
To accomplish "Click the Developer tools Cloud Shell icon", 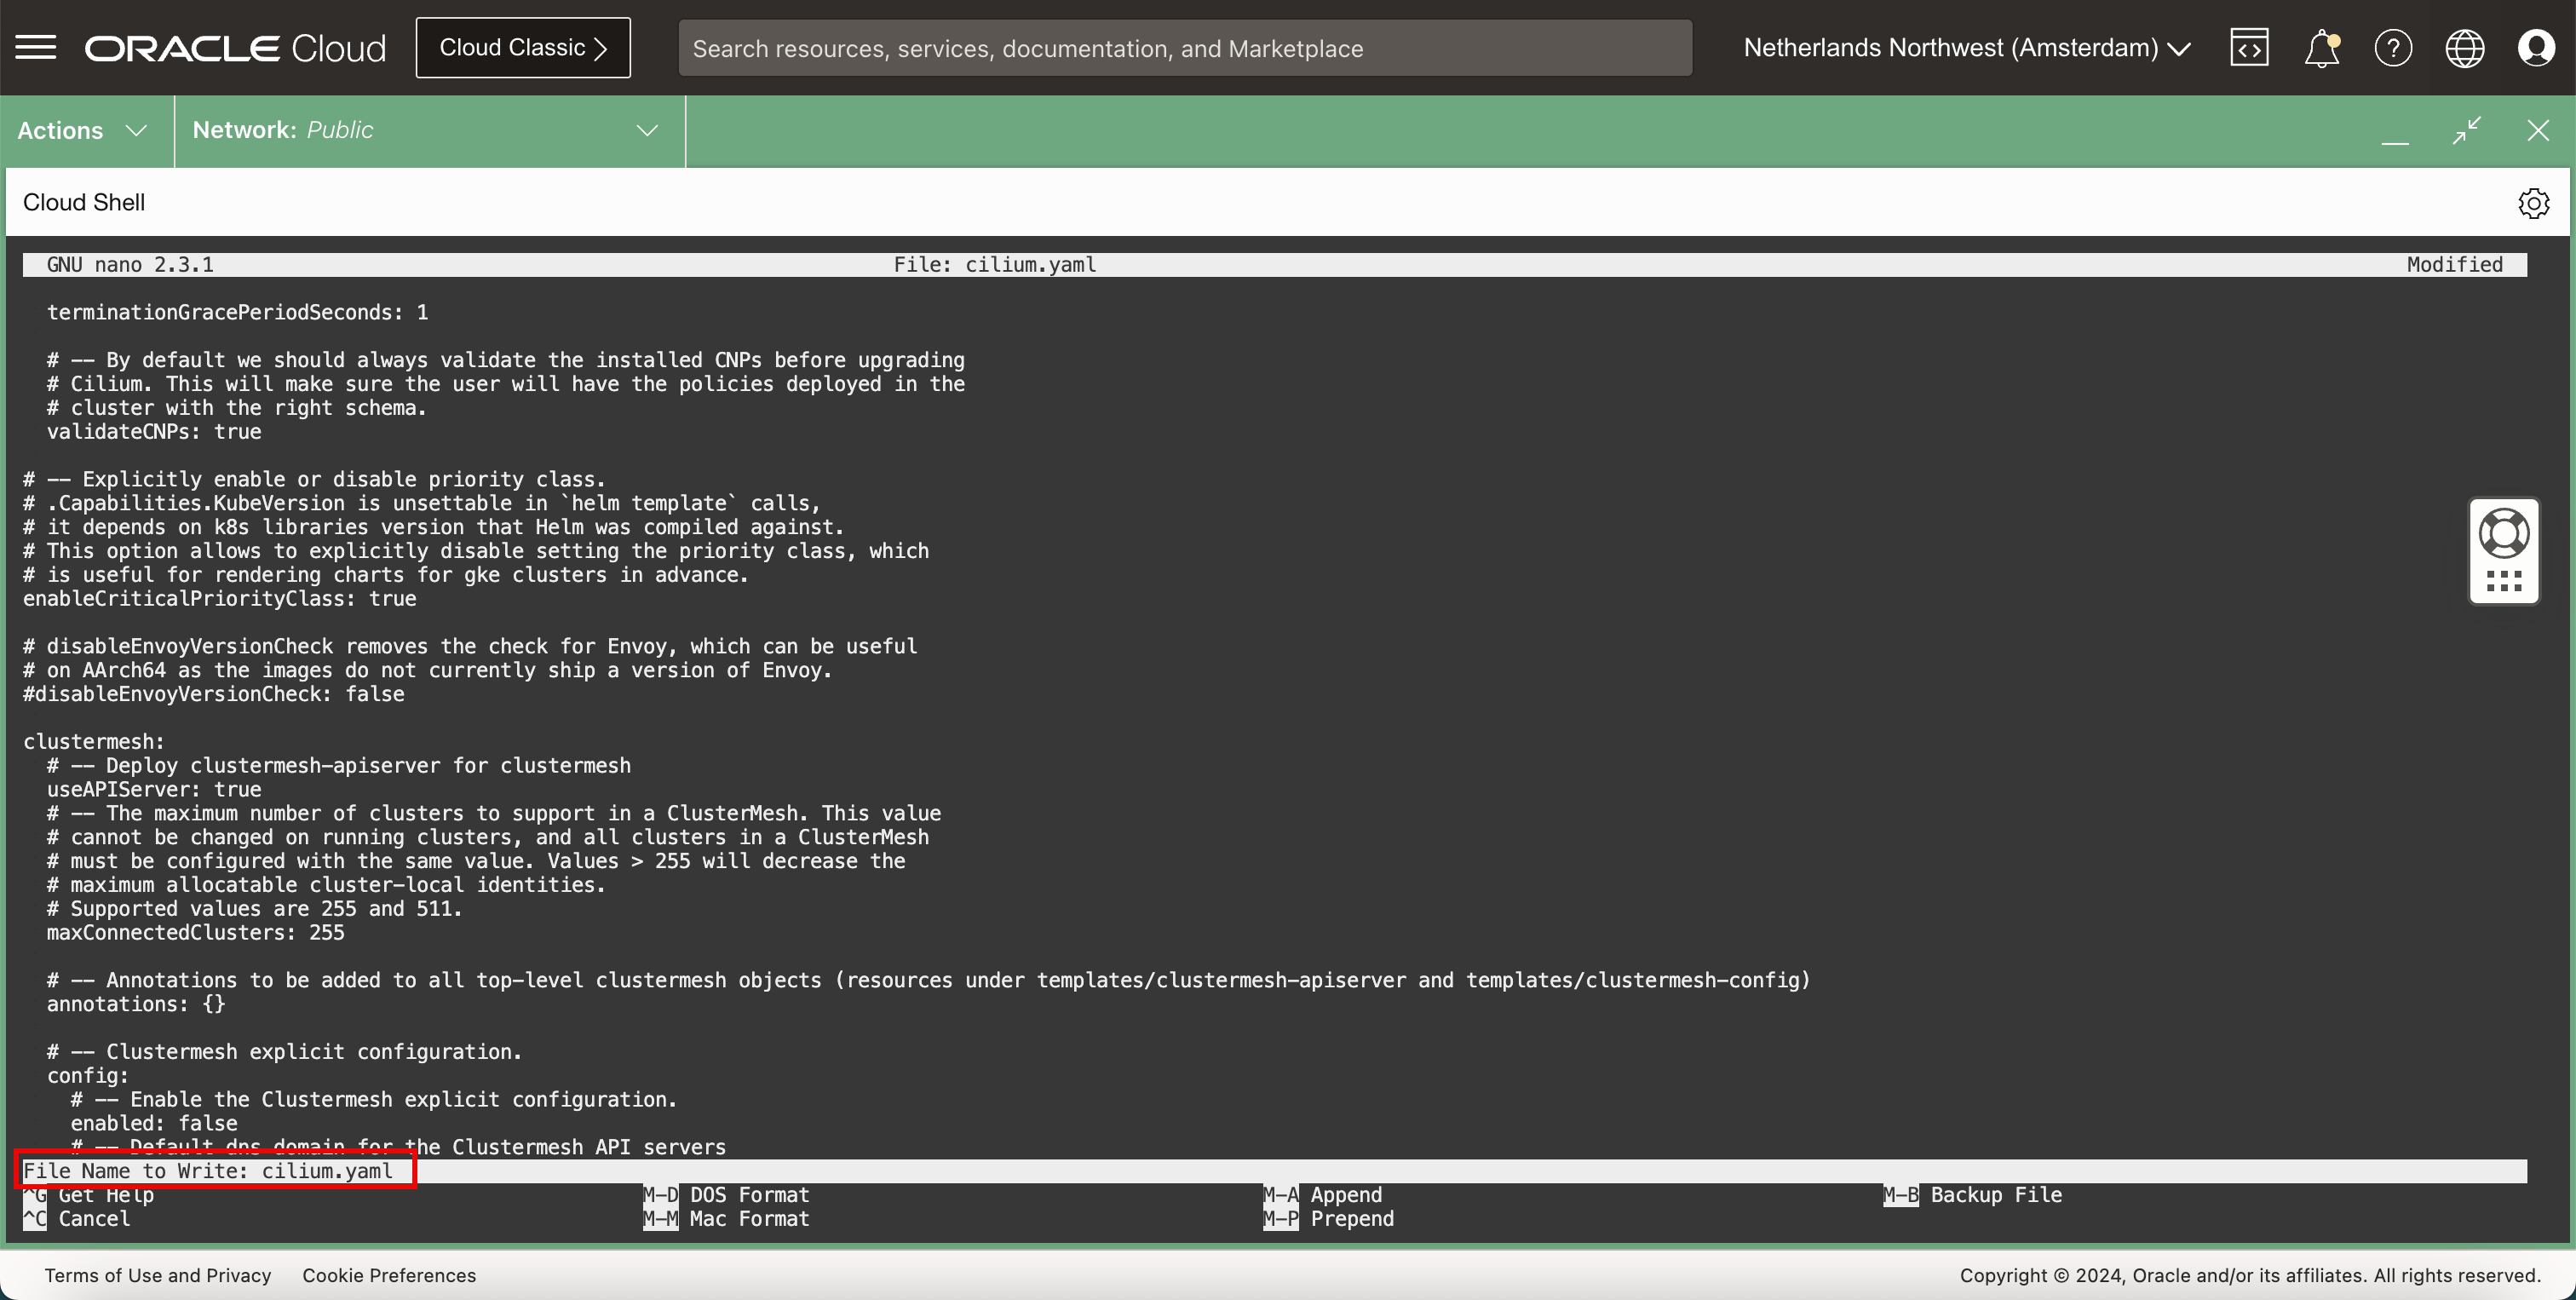I will [x=2249, y=47].
